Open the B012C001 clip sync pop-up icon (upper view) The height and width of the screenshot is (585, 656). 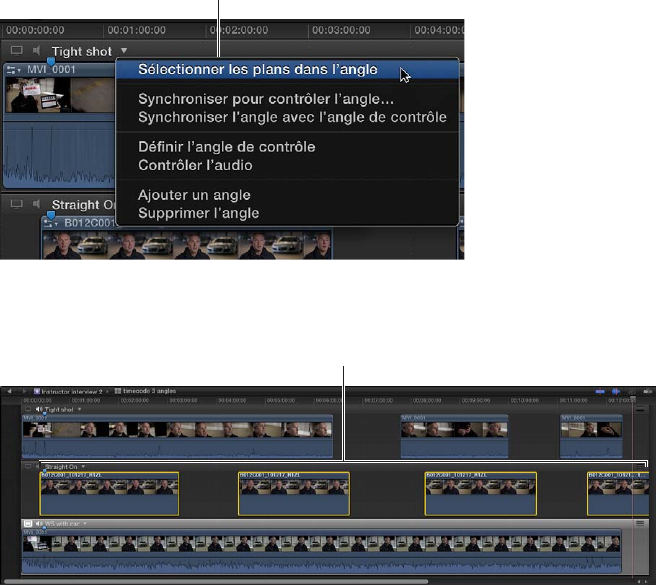click(x=51, y=223)
